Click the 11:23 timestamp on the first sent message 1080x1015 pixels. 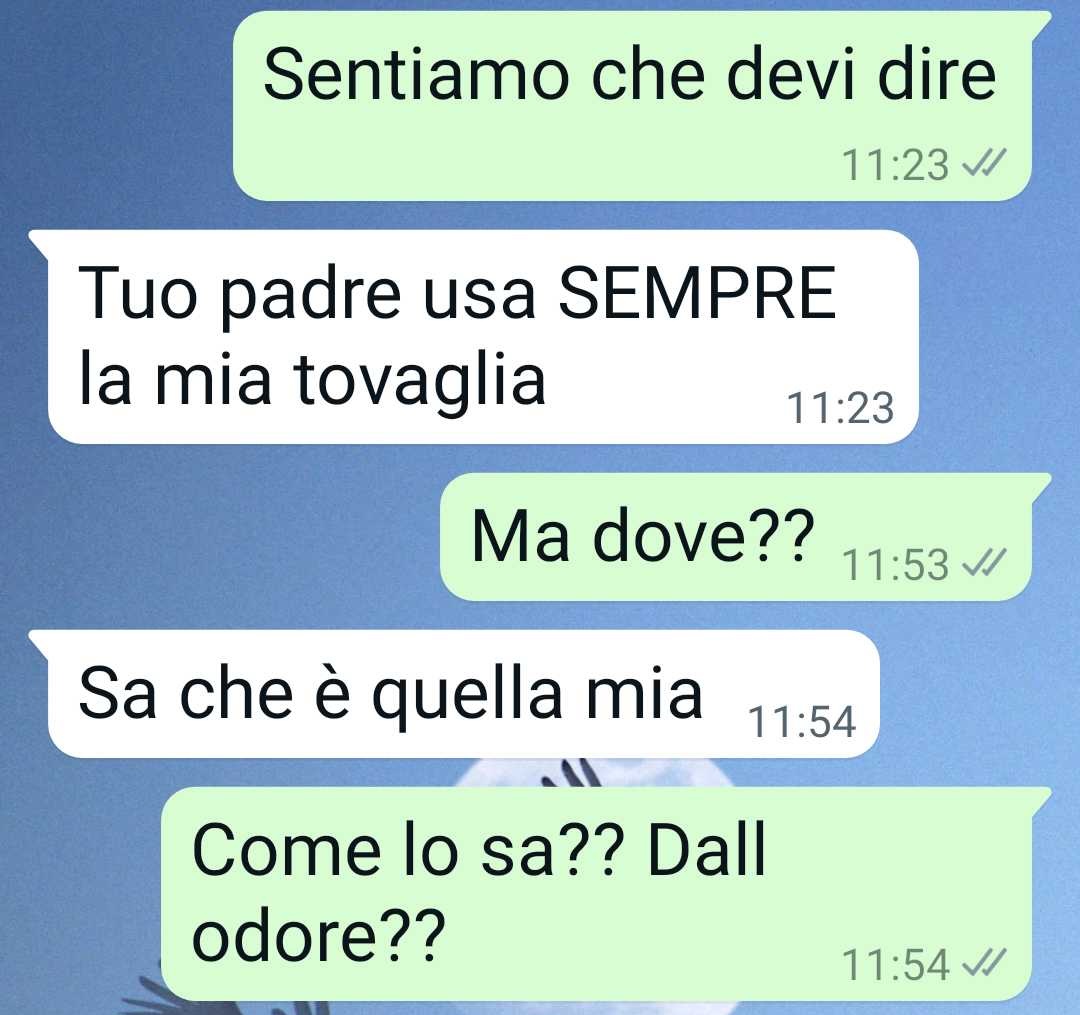tap(895, 165)
